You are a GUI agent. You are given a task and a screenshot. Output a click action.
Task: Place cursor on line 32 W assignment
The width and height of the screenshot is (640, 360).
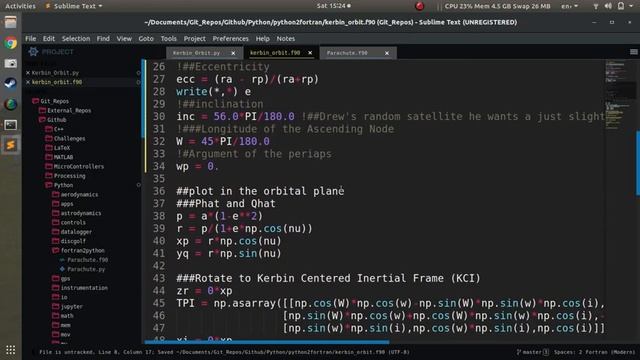223,142
